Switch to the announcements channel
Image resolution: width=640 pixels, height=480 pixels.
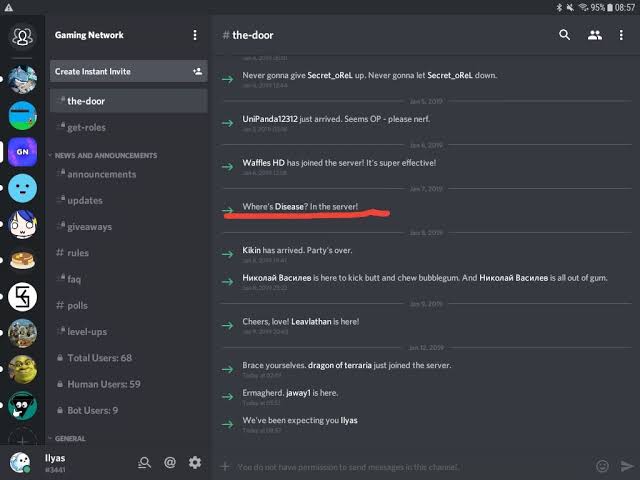click(101, 174)
